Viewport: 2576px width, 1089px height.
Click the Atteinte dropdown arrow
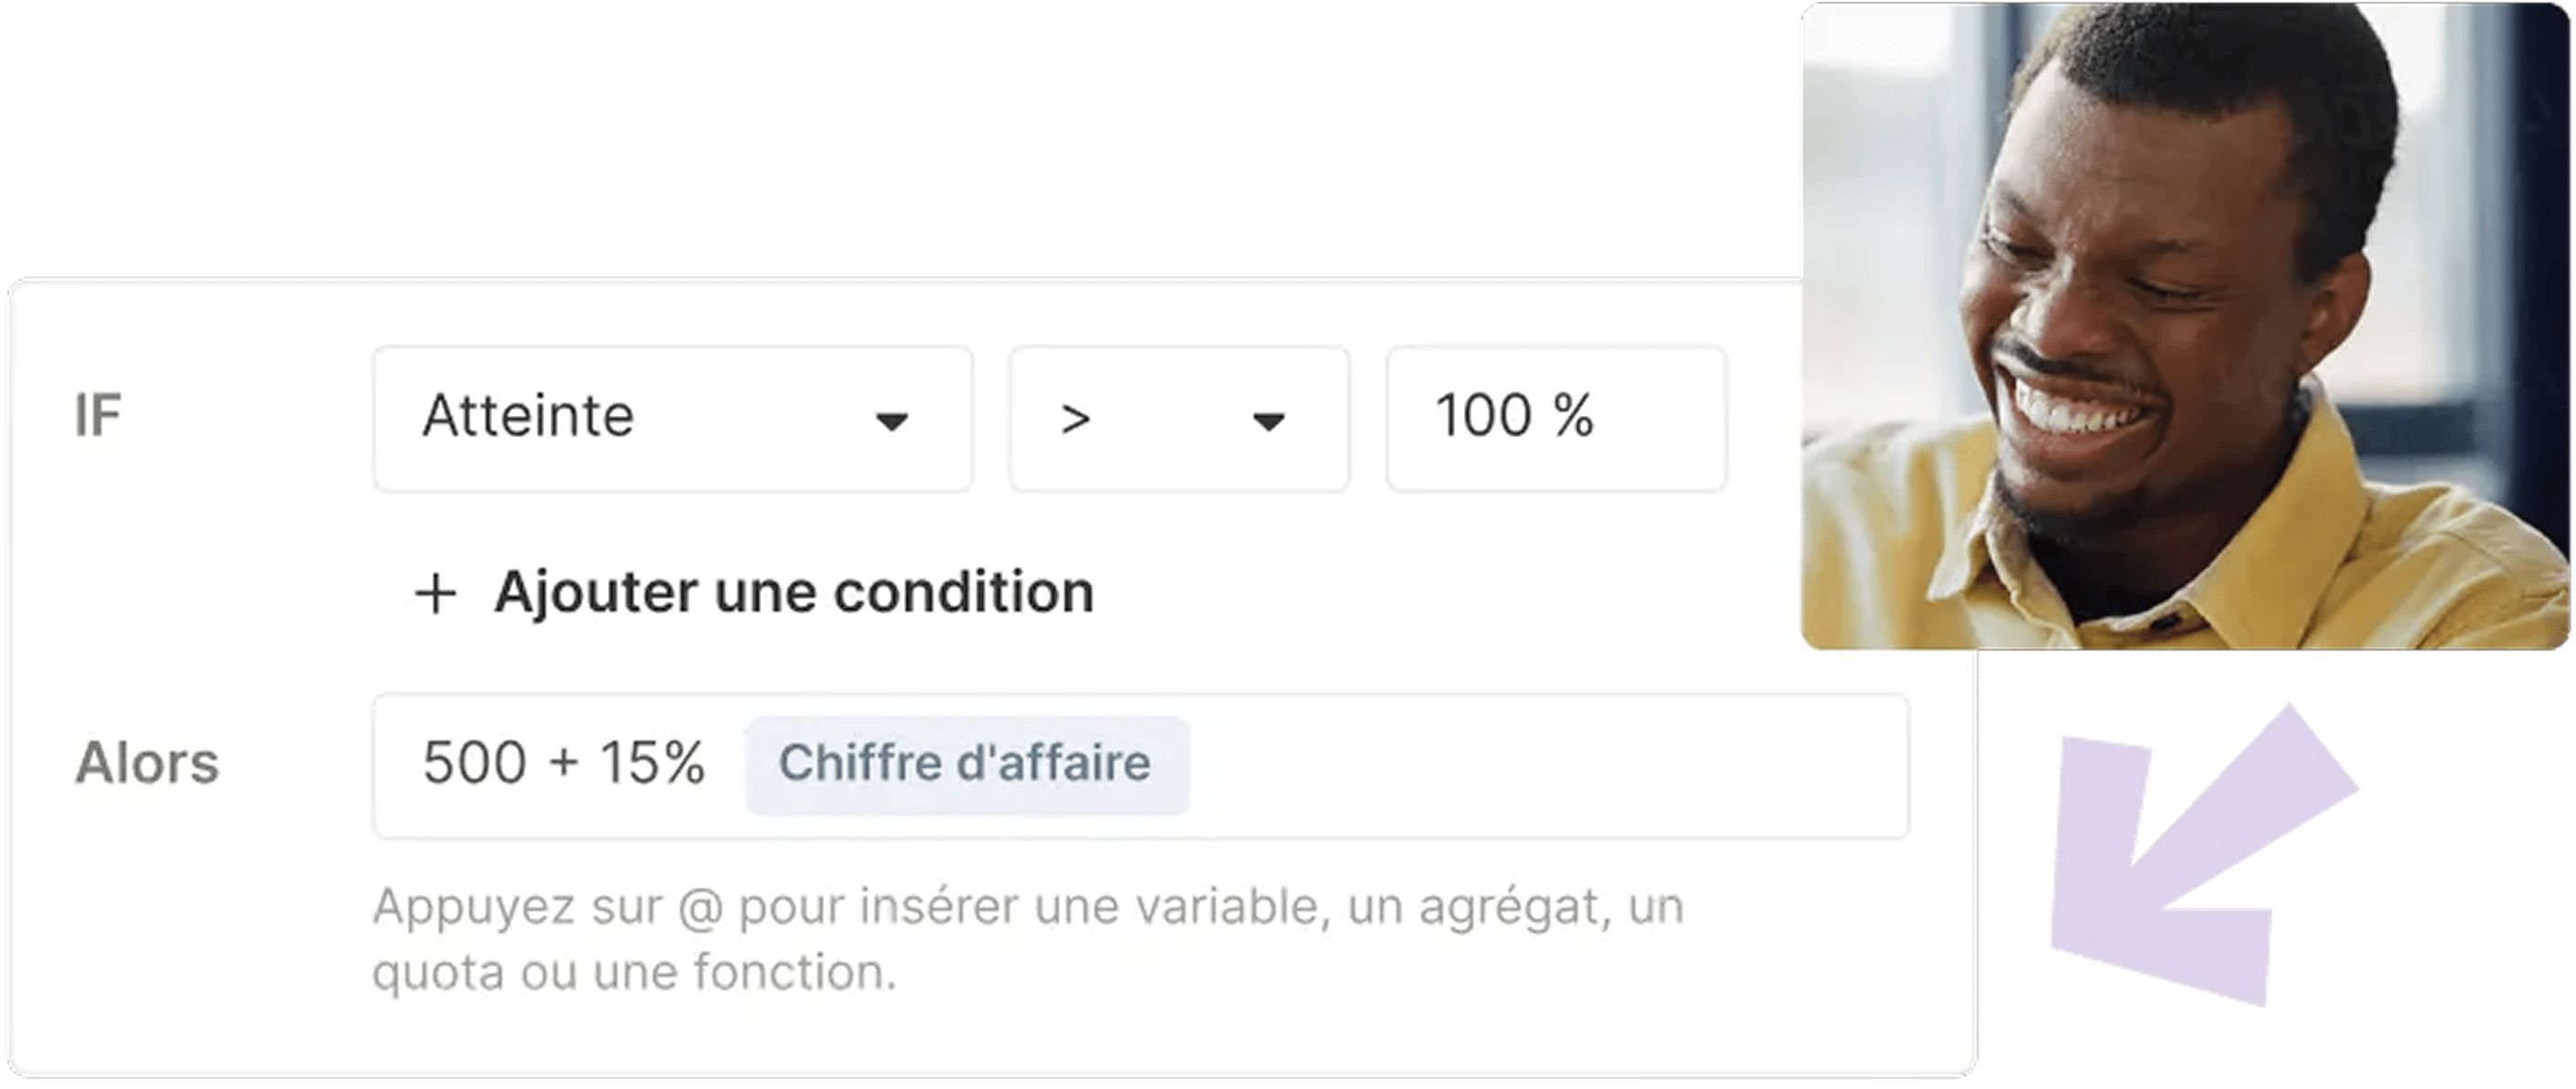pos(892,421)
